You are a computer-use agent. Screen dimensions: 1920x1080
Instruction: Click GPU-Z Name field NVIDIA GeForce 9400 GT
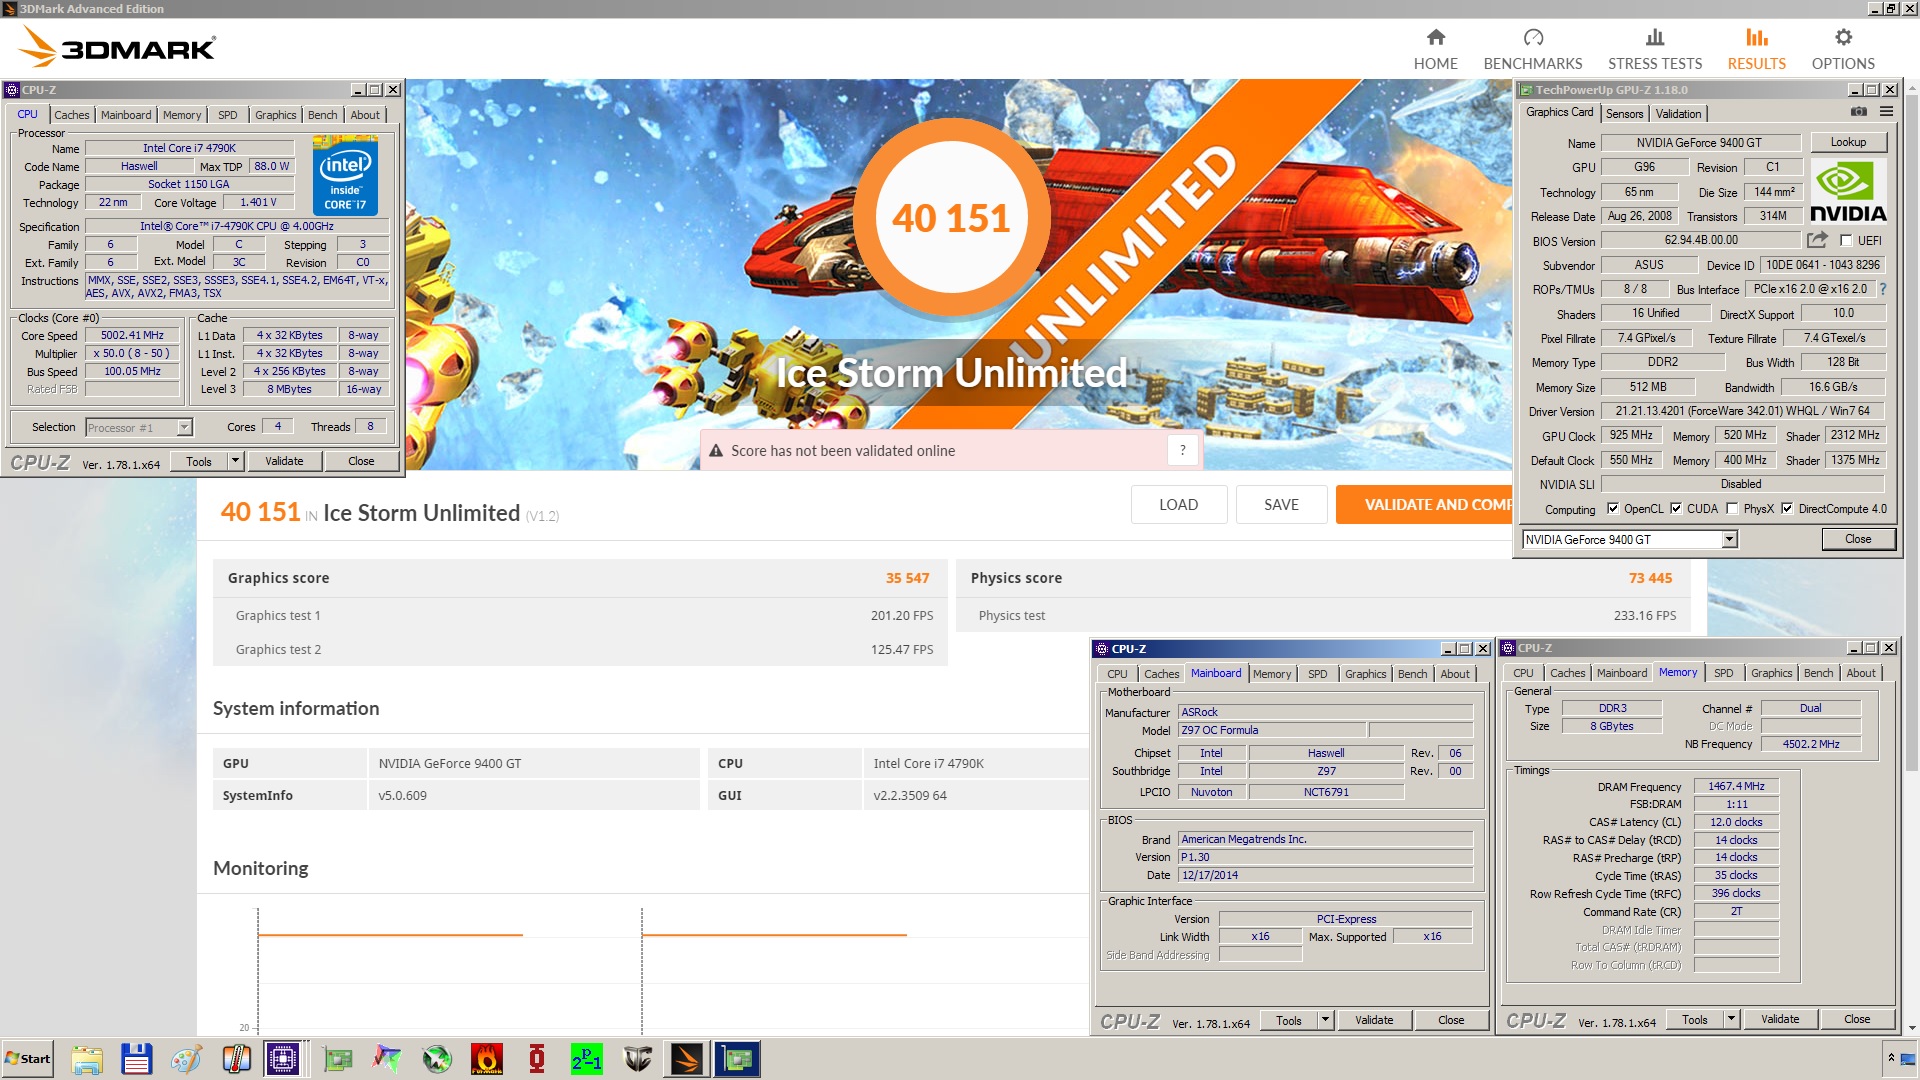[x=1699, y=143]
